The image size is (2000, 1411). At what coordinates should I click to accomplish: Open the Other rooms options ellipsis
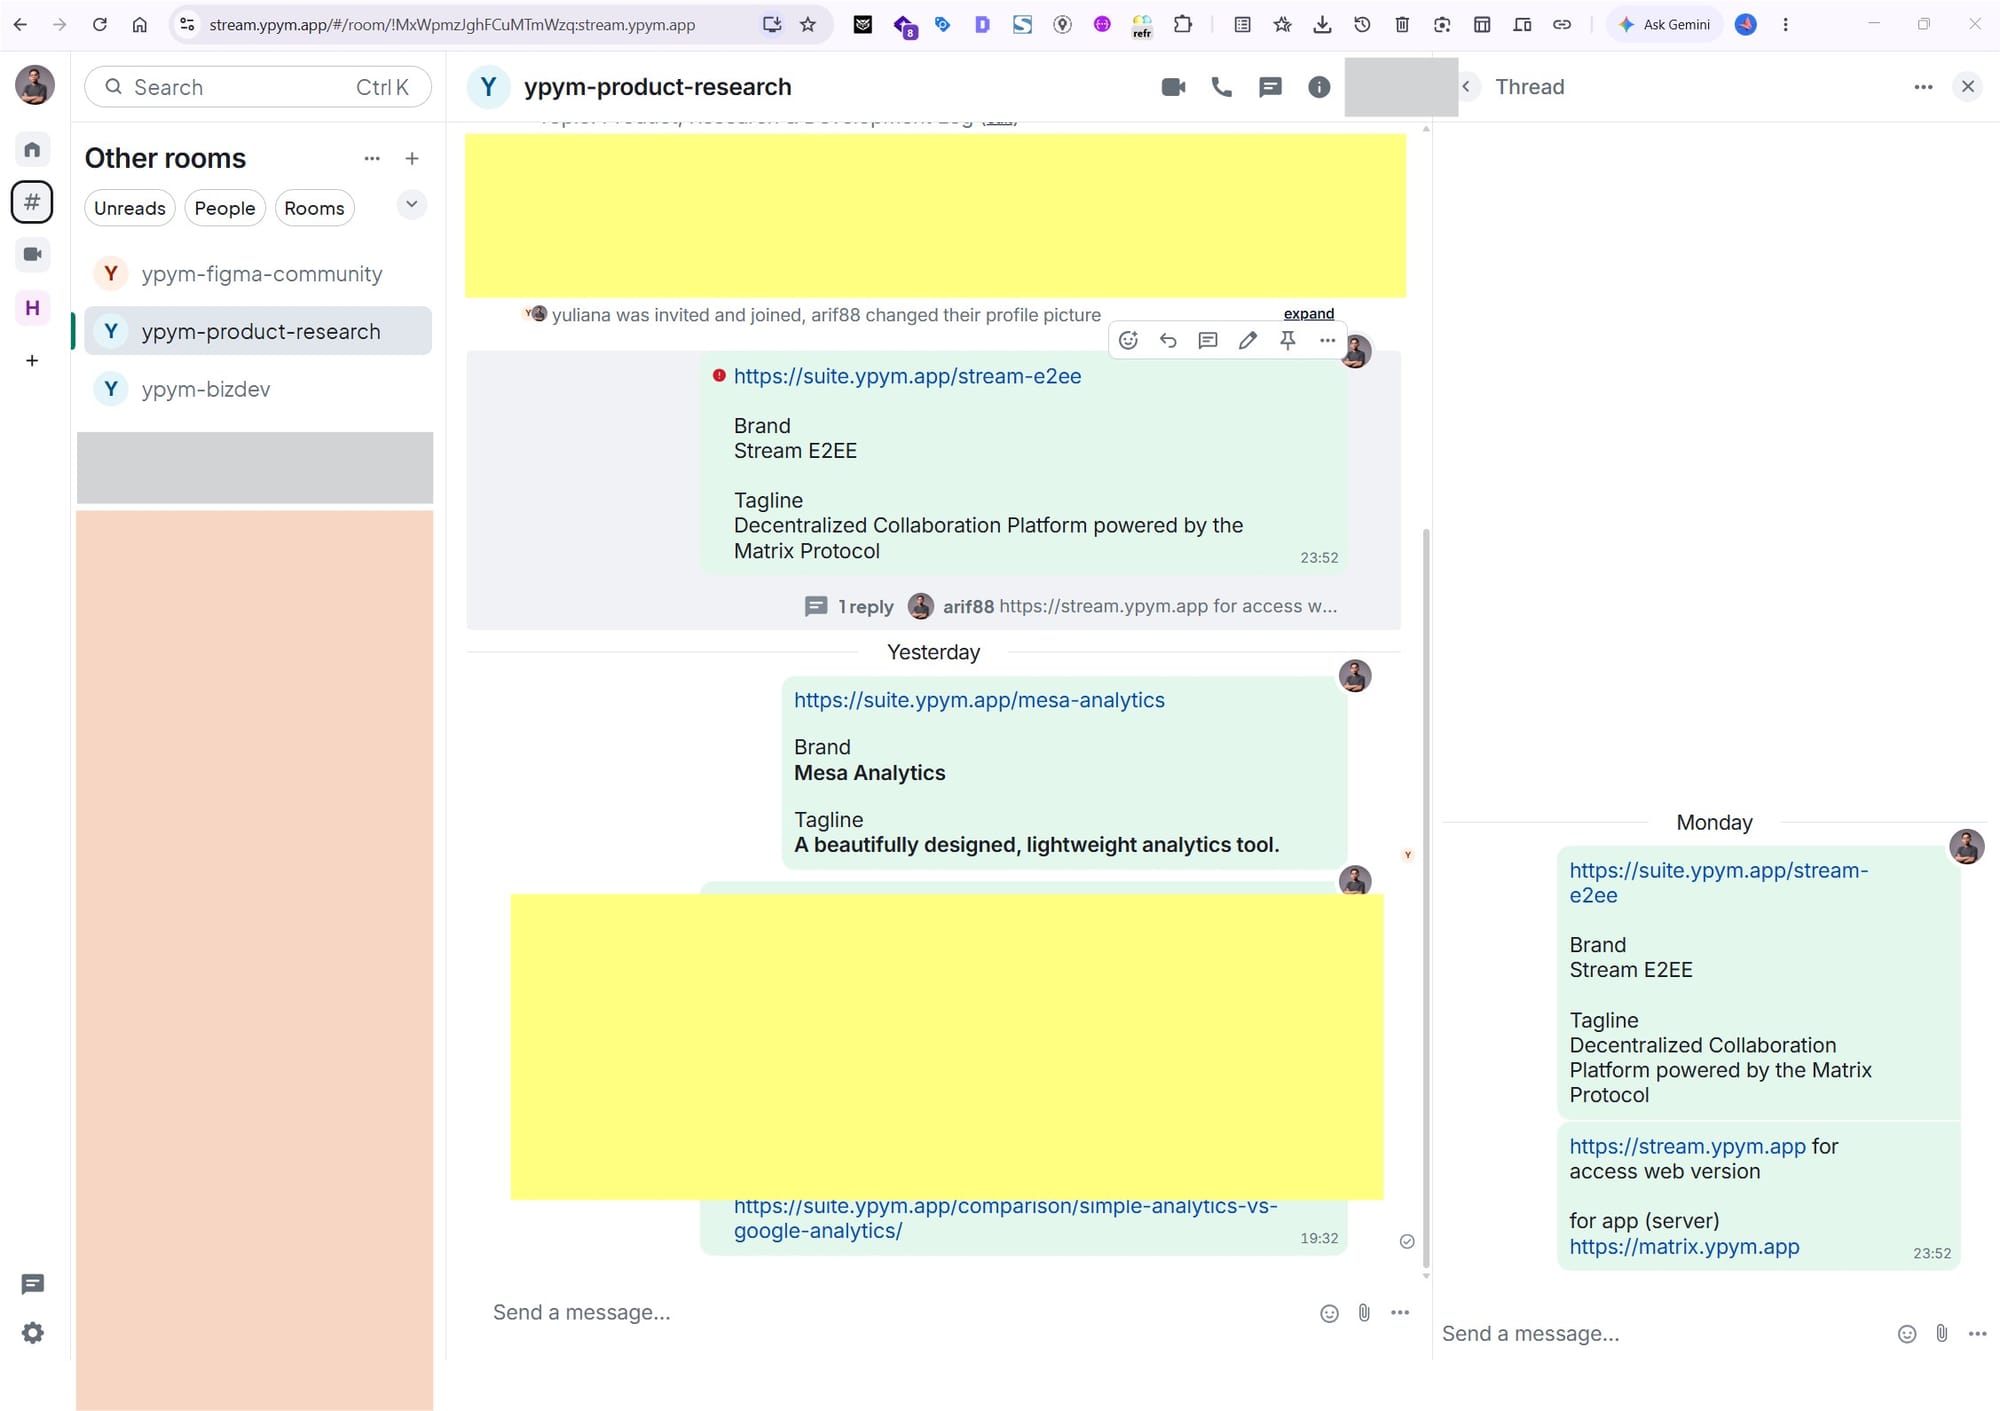click(372, 158)
